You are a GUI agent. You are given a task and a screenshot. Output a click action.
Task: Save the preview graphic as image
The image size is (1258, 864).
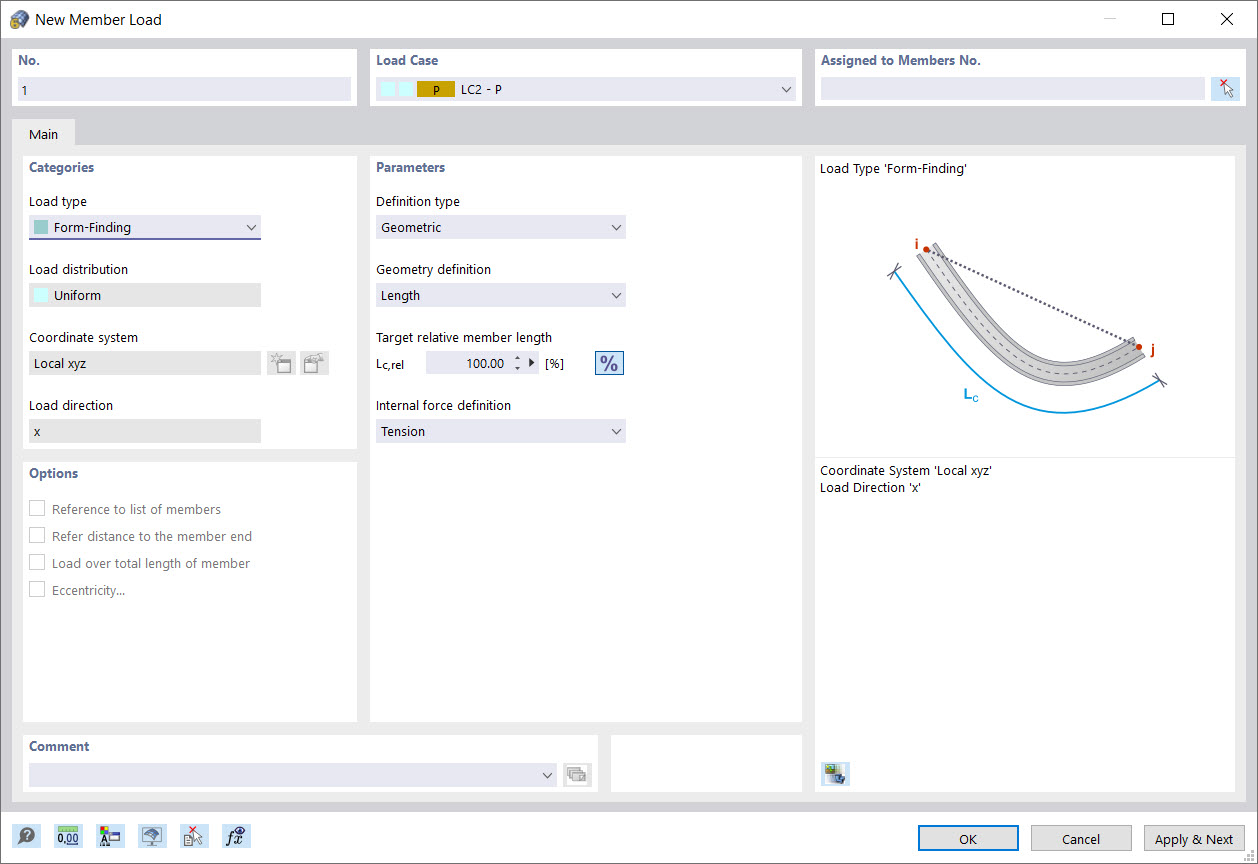tap(835, 773)
